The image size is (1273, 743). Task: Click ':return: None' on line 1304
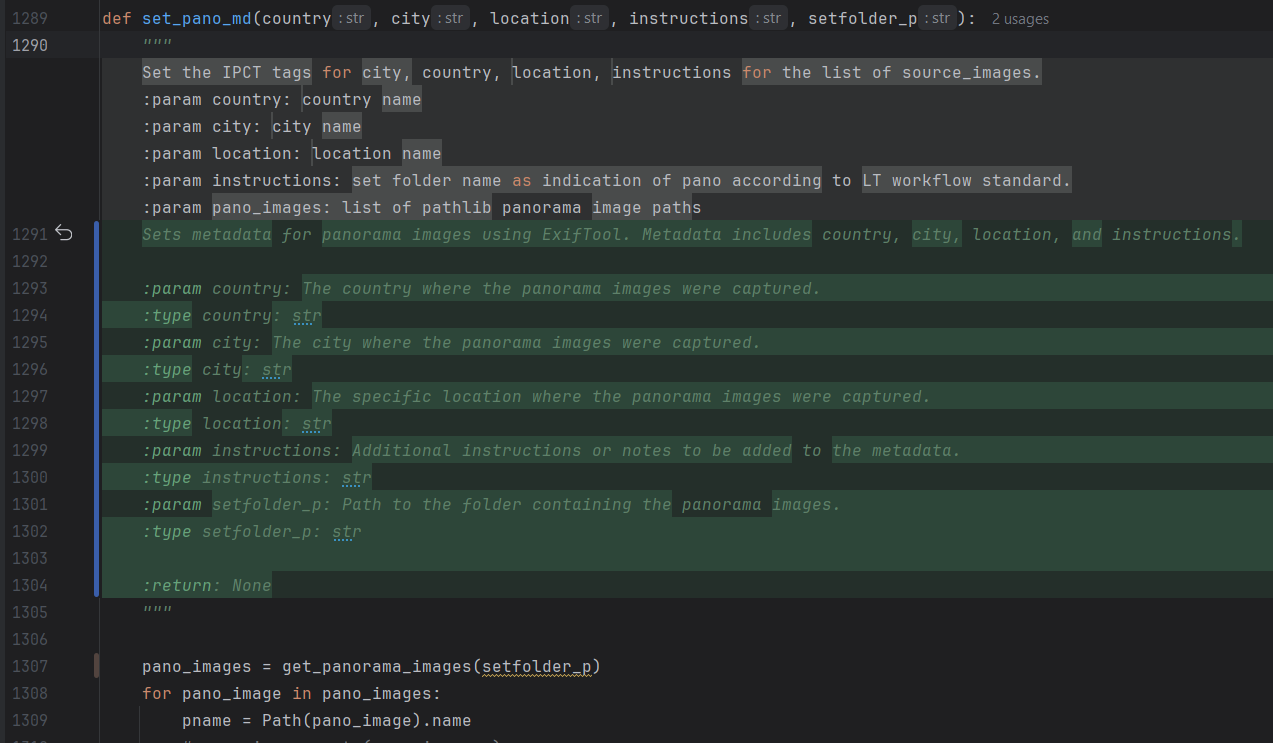207,586
